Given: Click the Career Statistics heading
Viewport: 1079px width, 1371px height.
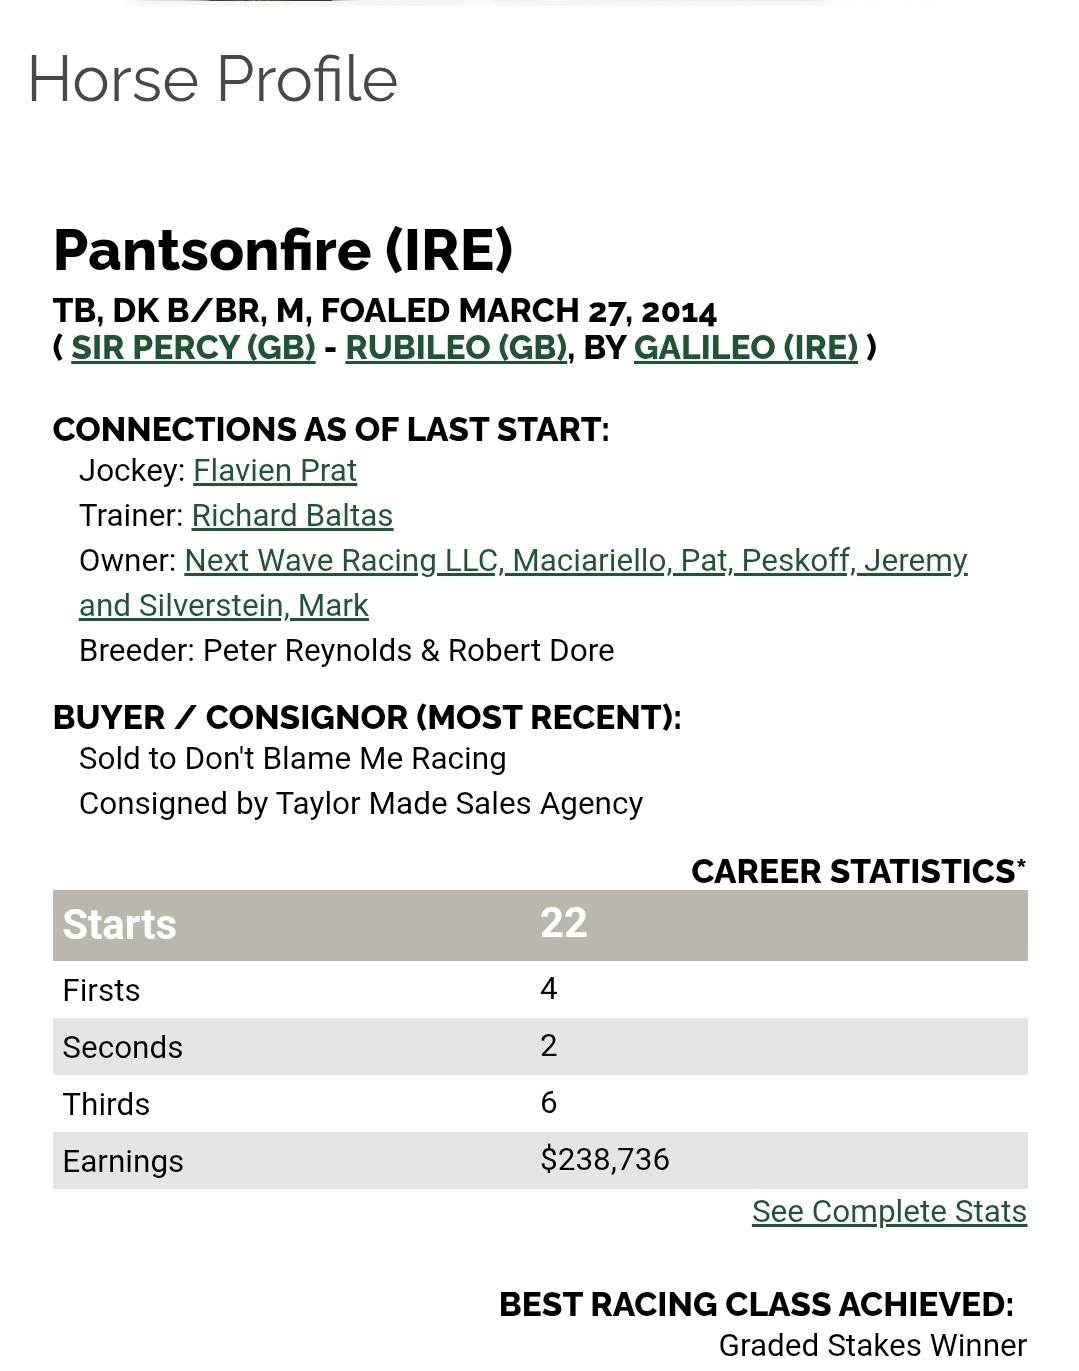Looking at the screenshot, I should tap(857, 871).
